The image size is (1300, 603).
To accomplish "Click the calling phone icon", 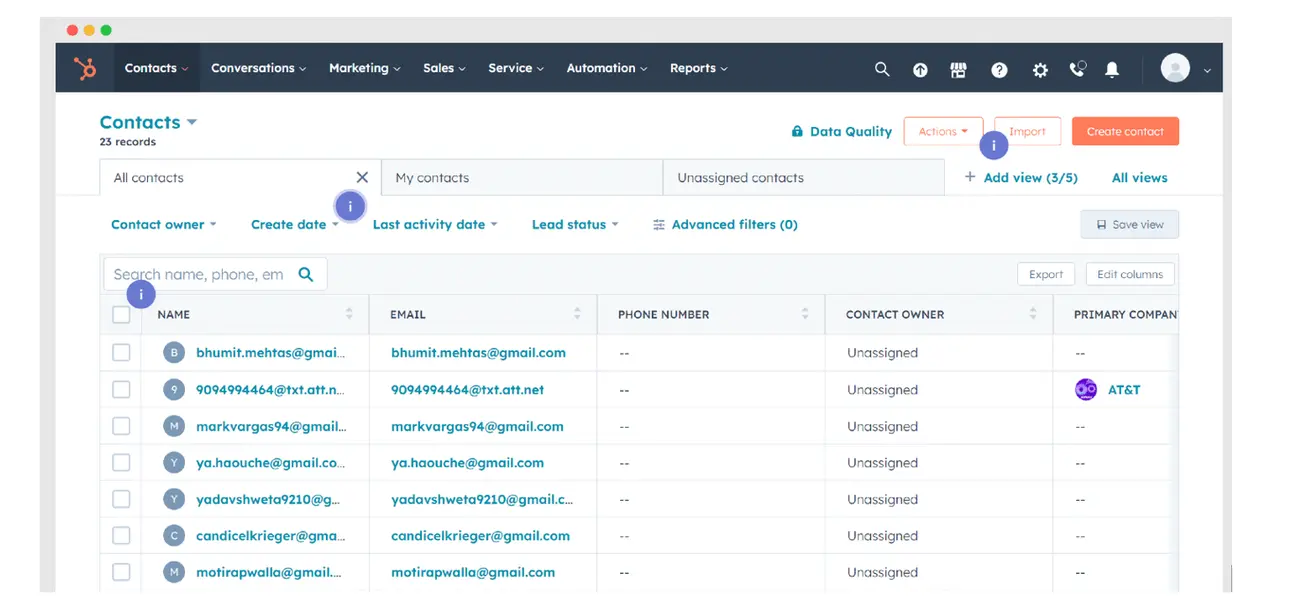I will click(x=1077, y=69).
